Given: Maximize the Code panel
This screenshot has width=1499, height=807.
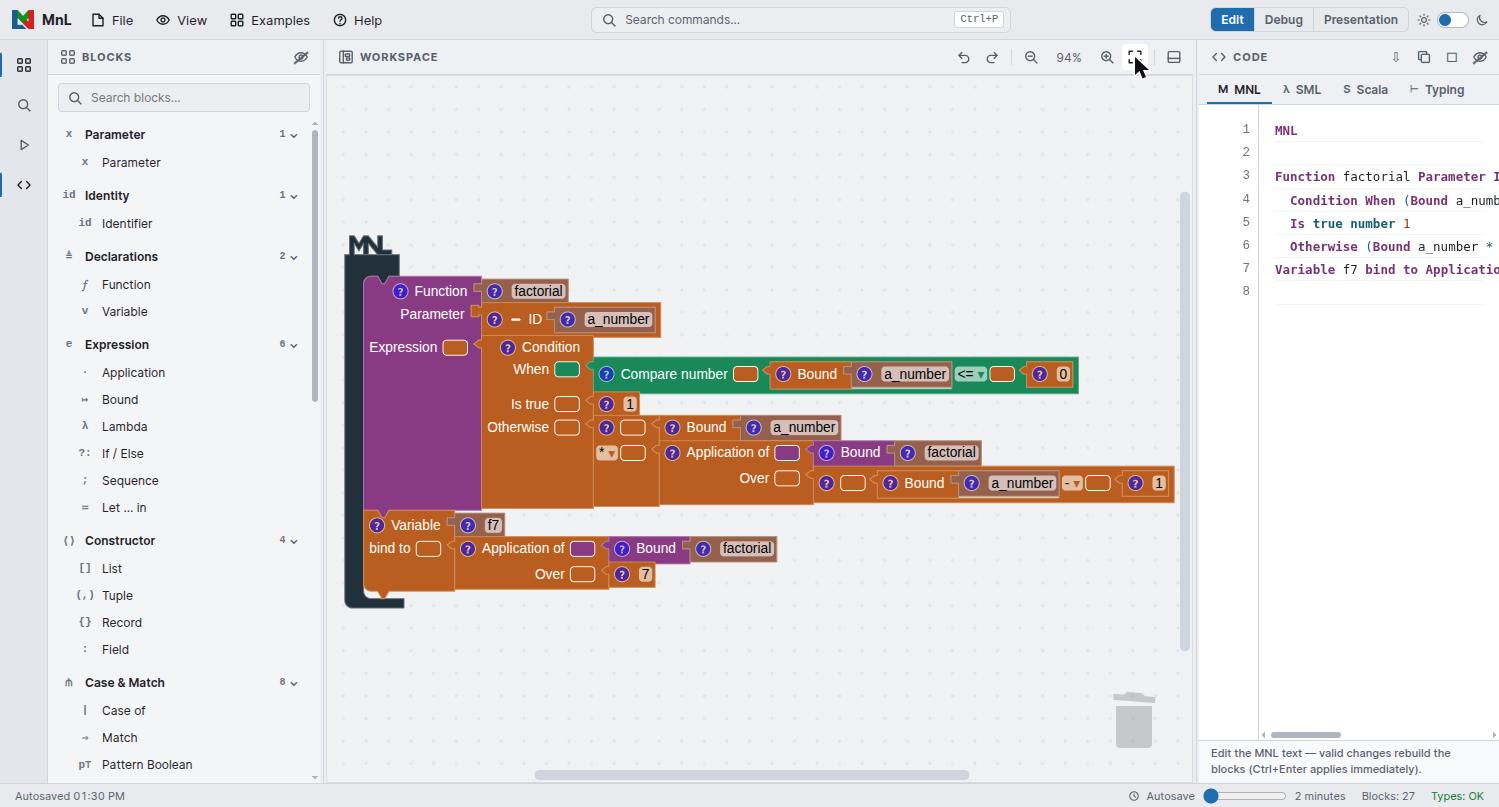Looking at the screenshot, I should coord(1452,57).
